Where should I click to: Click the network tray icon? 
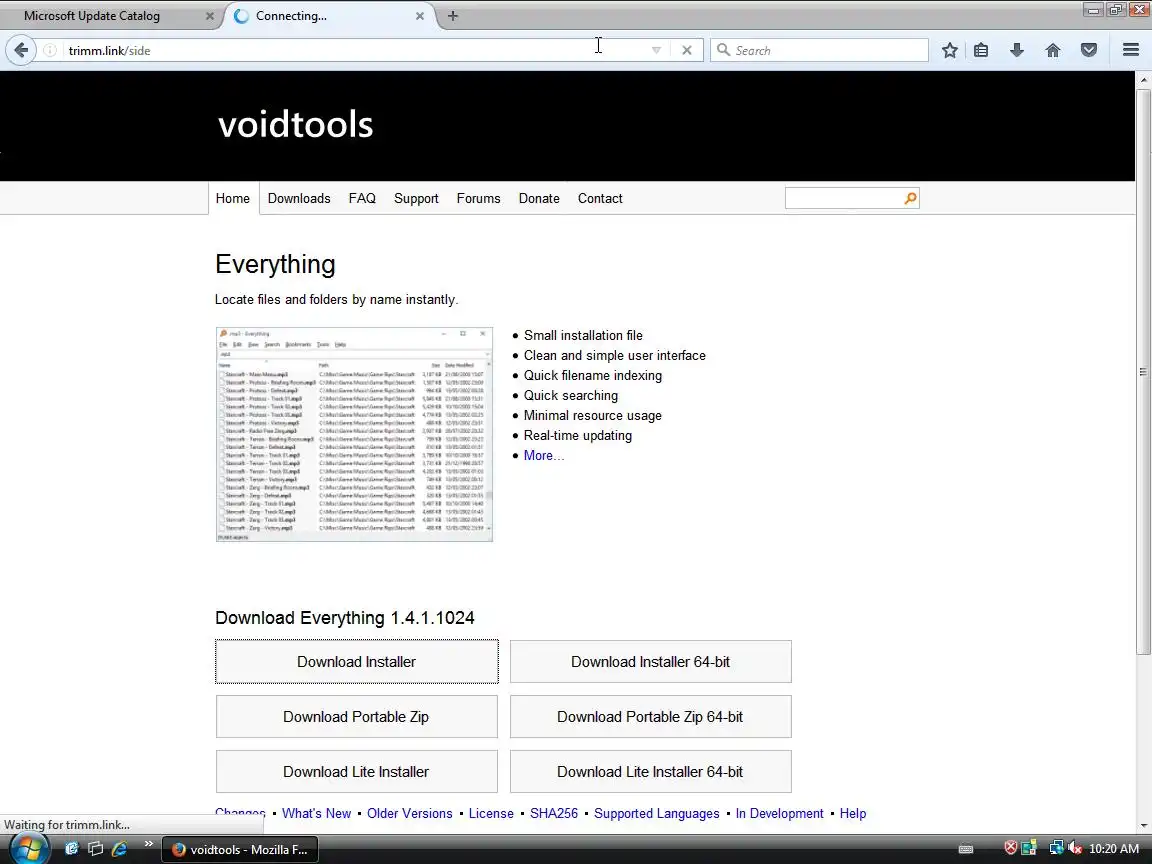(1056, 849)
